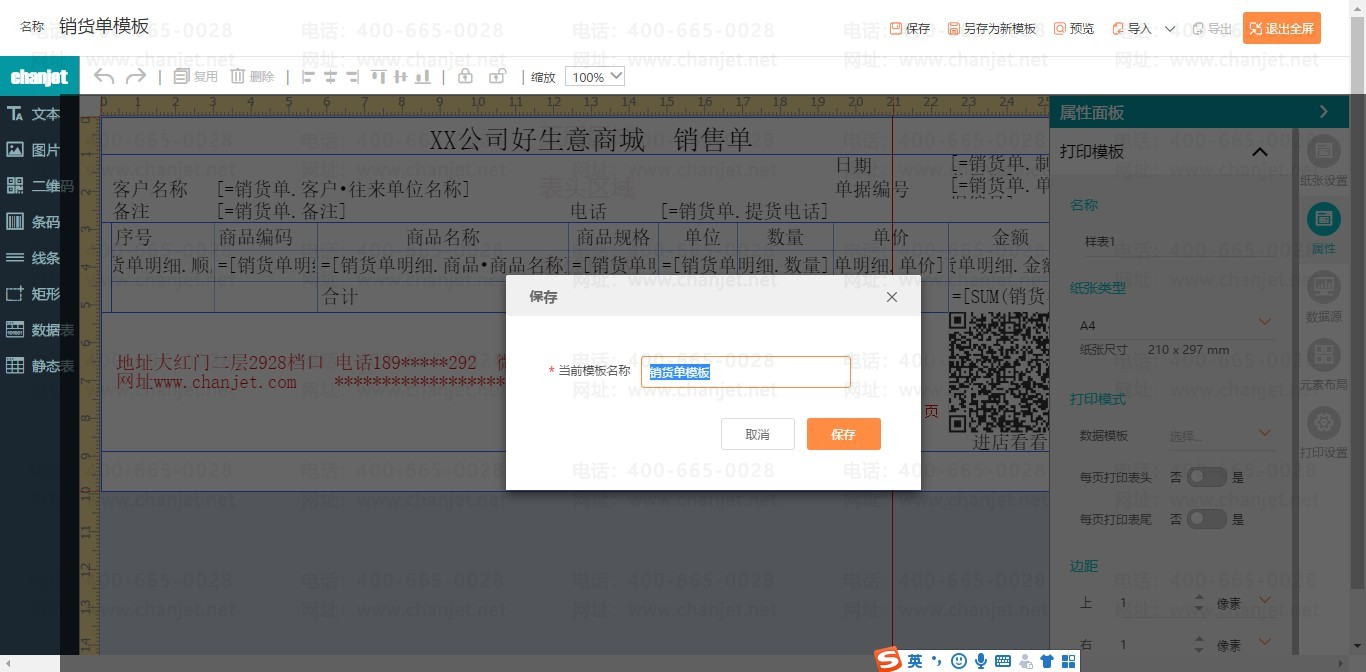
Task: Click the undo arrow in toolbar
Action: point(104,76)
